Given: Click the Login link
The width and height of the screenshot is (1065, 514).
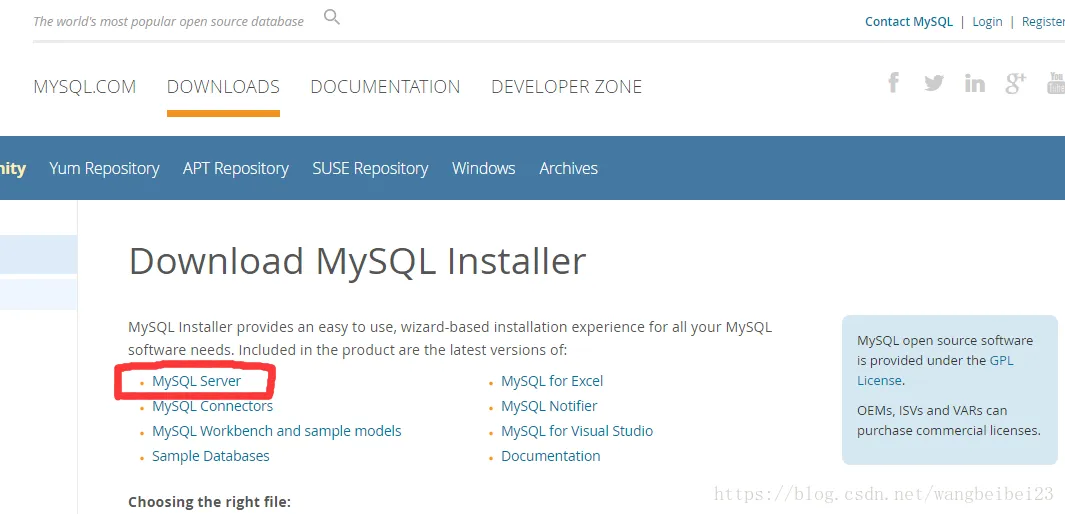Looking at the screenshot, I should 987,22.
